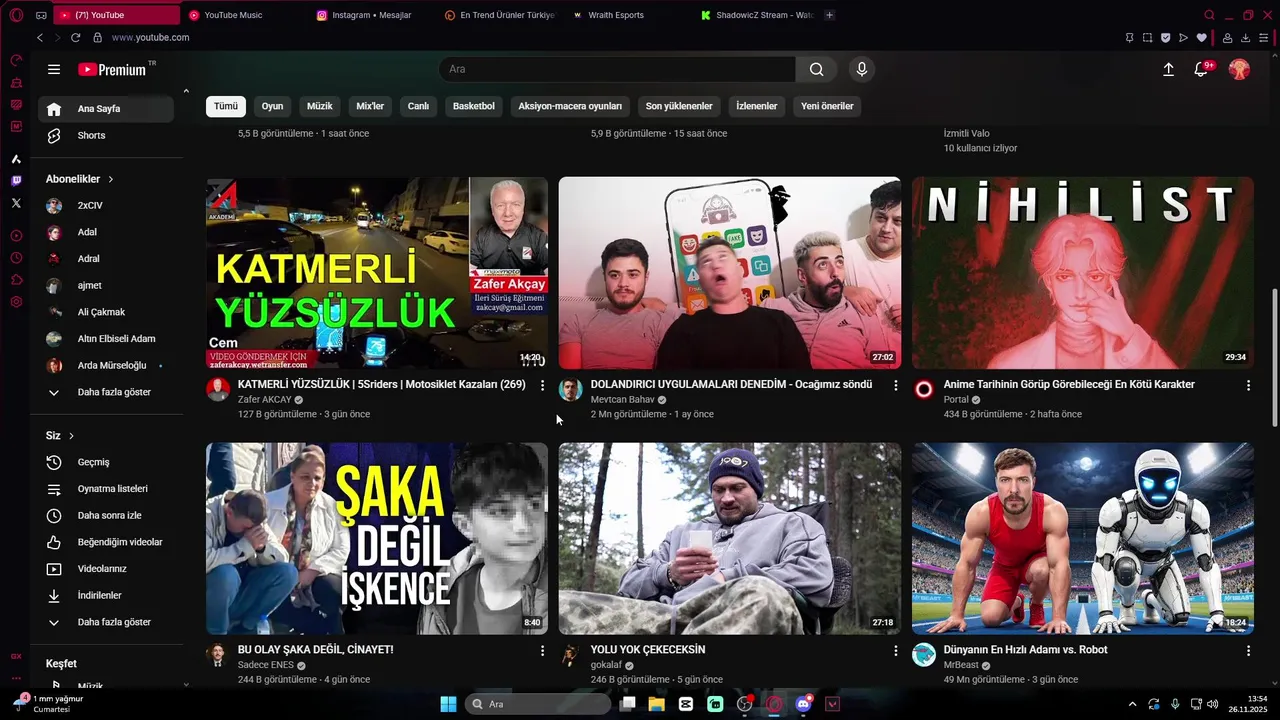Show hidden system tray icons
The width and height of the screenshot is (1280, 720).
point(1132,704)
